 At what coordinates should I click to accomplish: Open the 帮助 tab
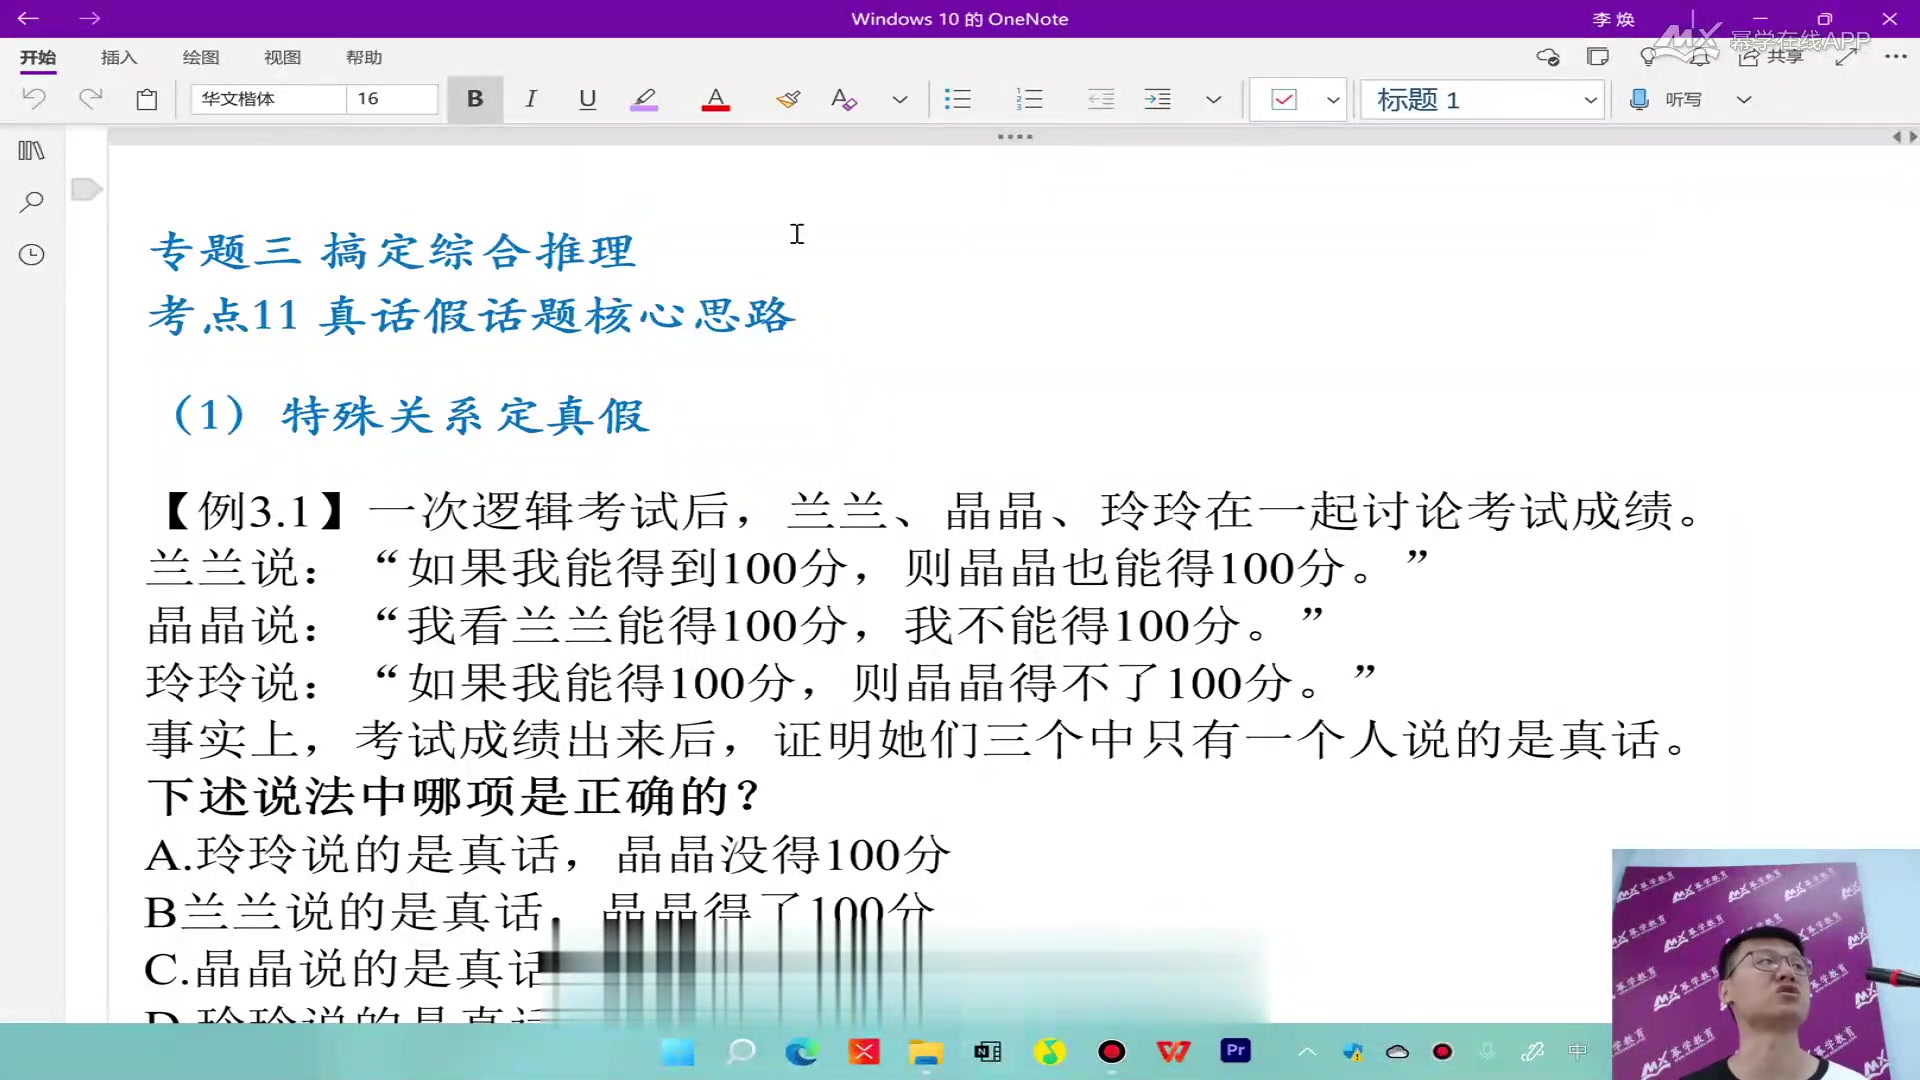(x=364, y=57)
